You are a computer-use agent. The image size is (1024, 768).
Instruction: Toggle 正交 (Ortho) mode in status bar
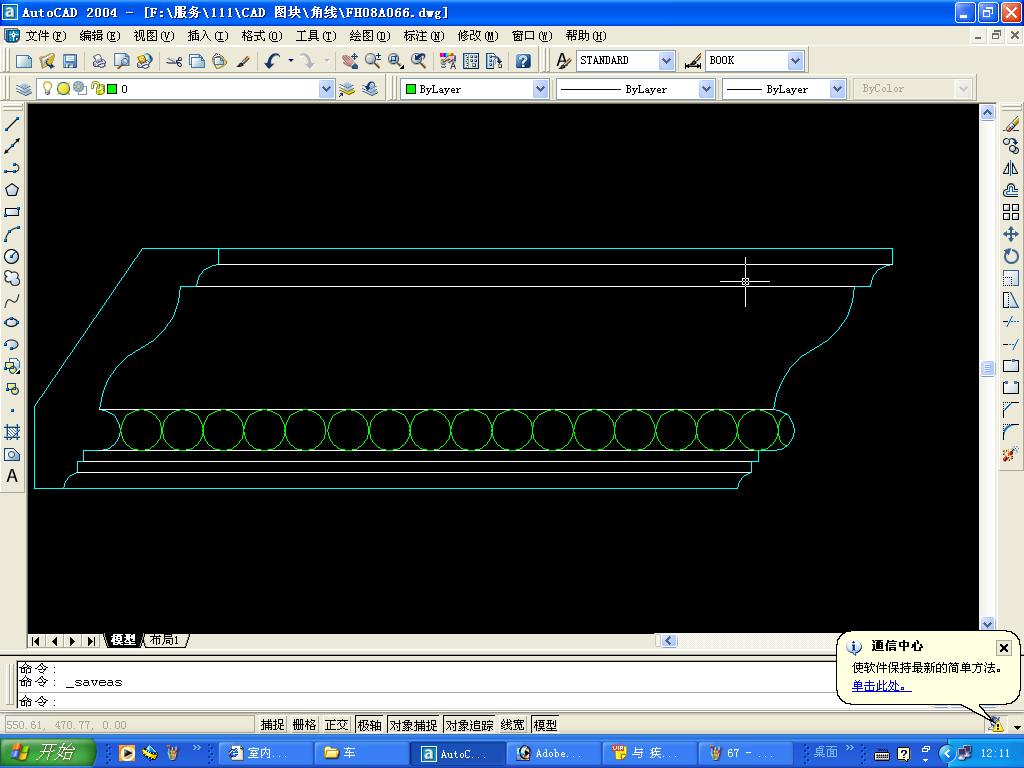point(337,725)
